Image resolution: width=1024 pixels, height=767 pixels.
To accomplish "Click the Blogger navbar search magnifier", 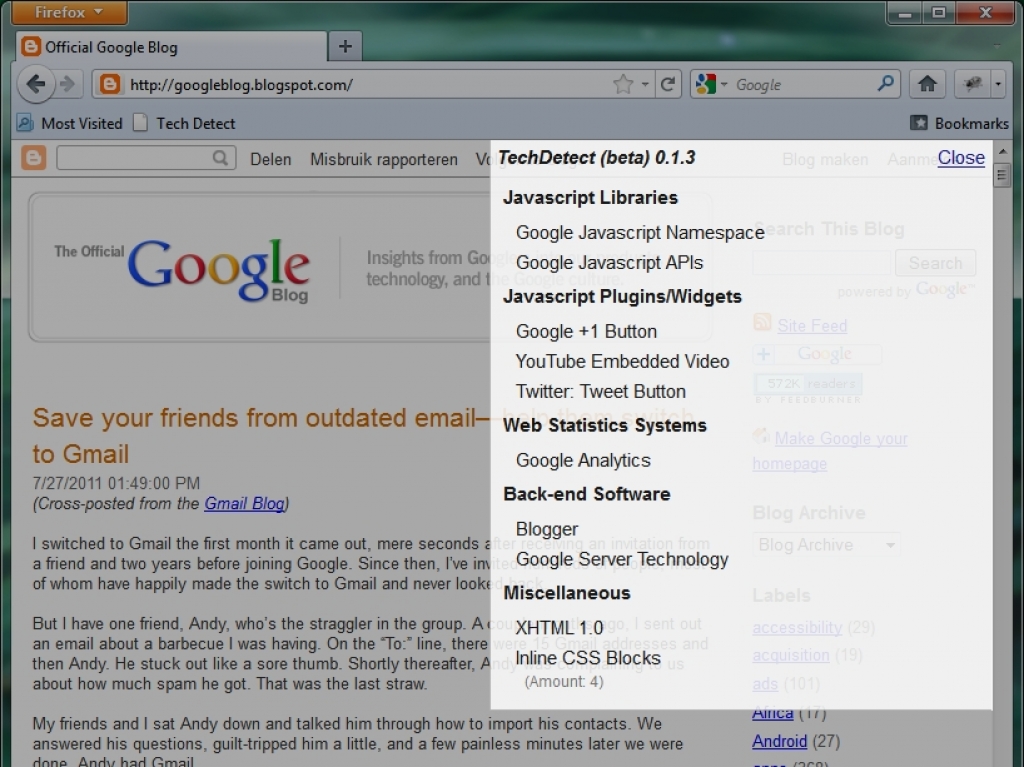I will (x=220, y=158).
